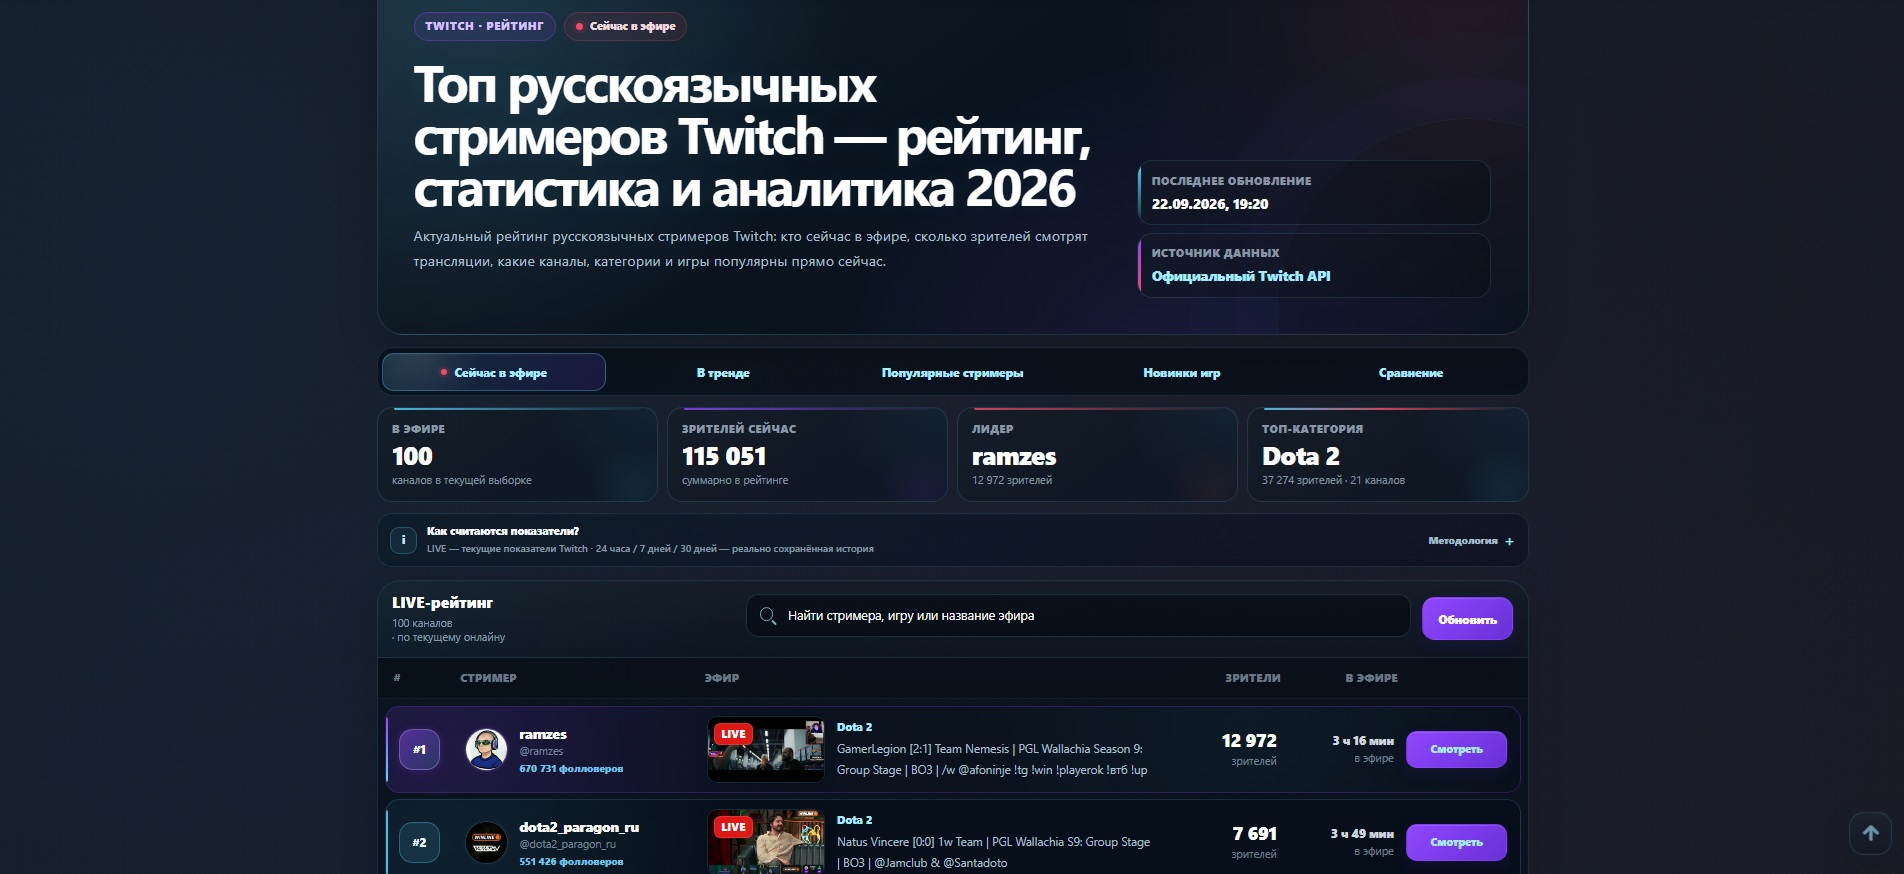Click the 'Dota 2' category label in ramzes row
The height and width of the screenshot is (874, 1904).
854,727
